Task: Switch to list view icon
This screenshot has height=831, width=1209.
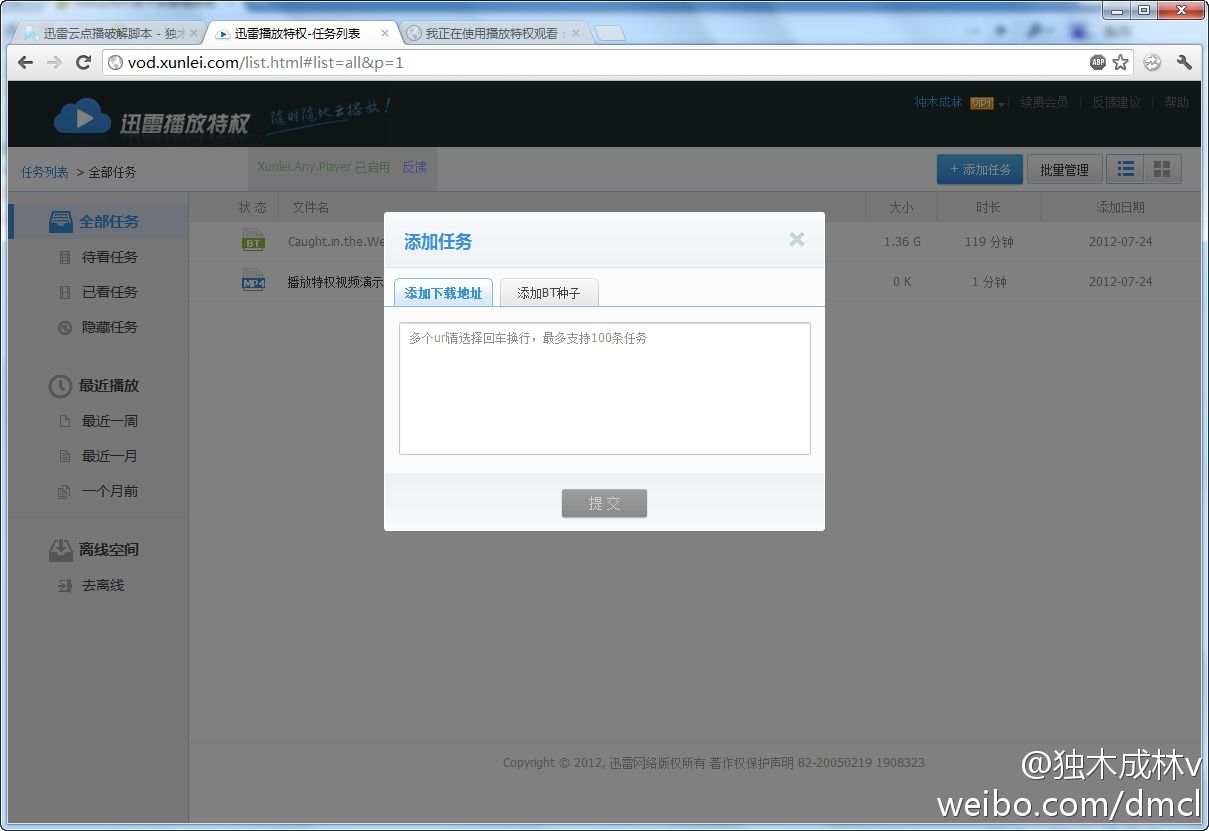Action: [1126, 169]
